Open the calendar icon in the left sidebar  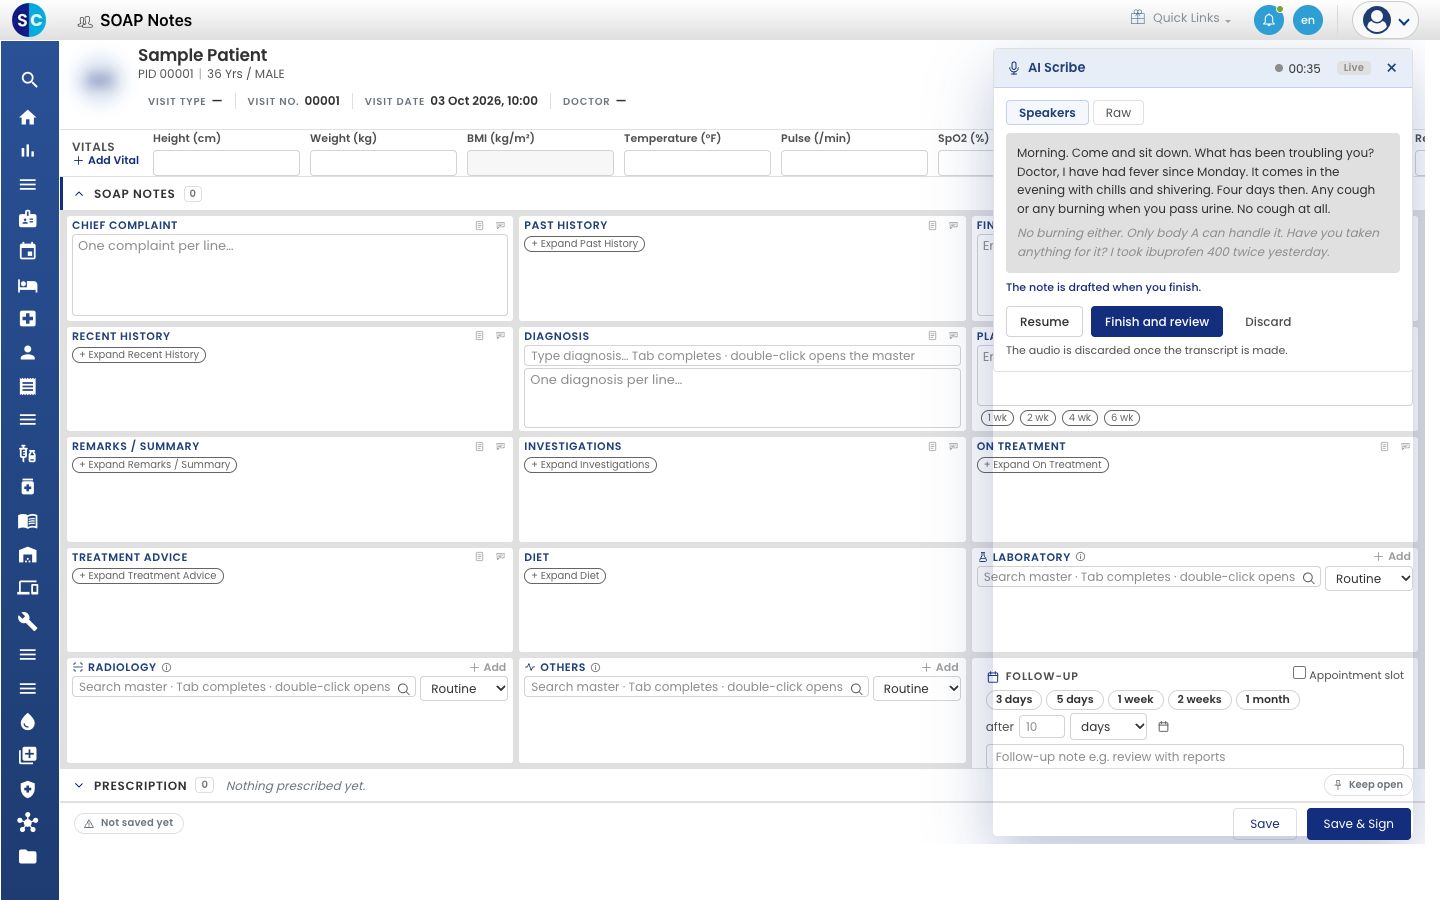pyautogui.click(x=28, y=251)
